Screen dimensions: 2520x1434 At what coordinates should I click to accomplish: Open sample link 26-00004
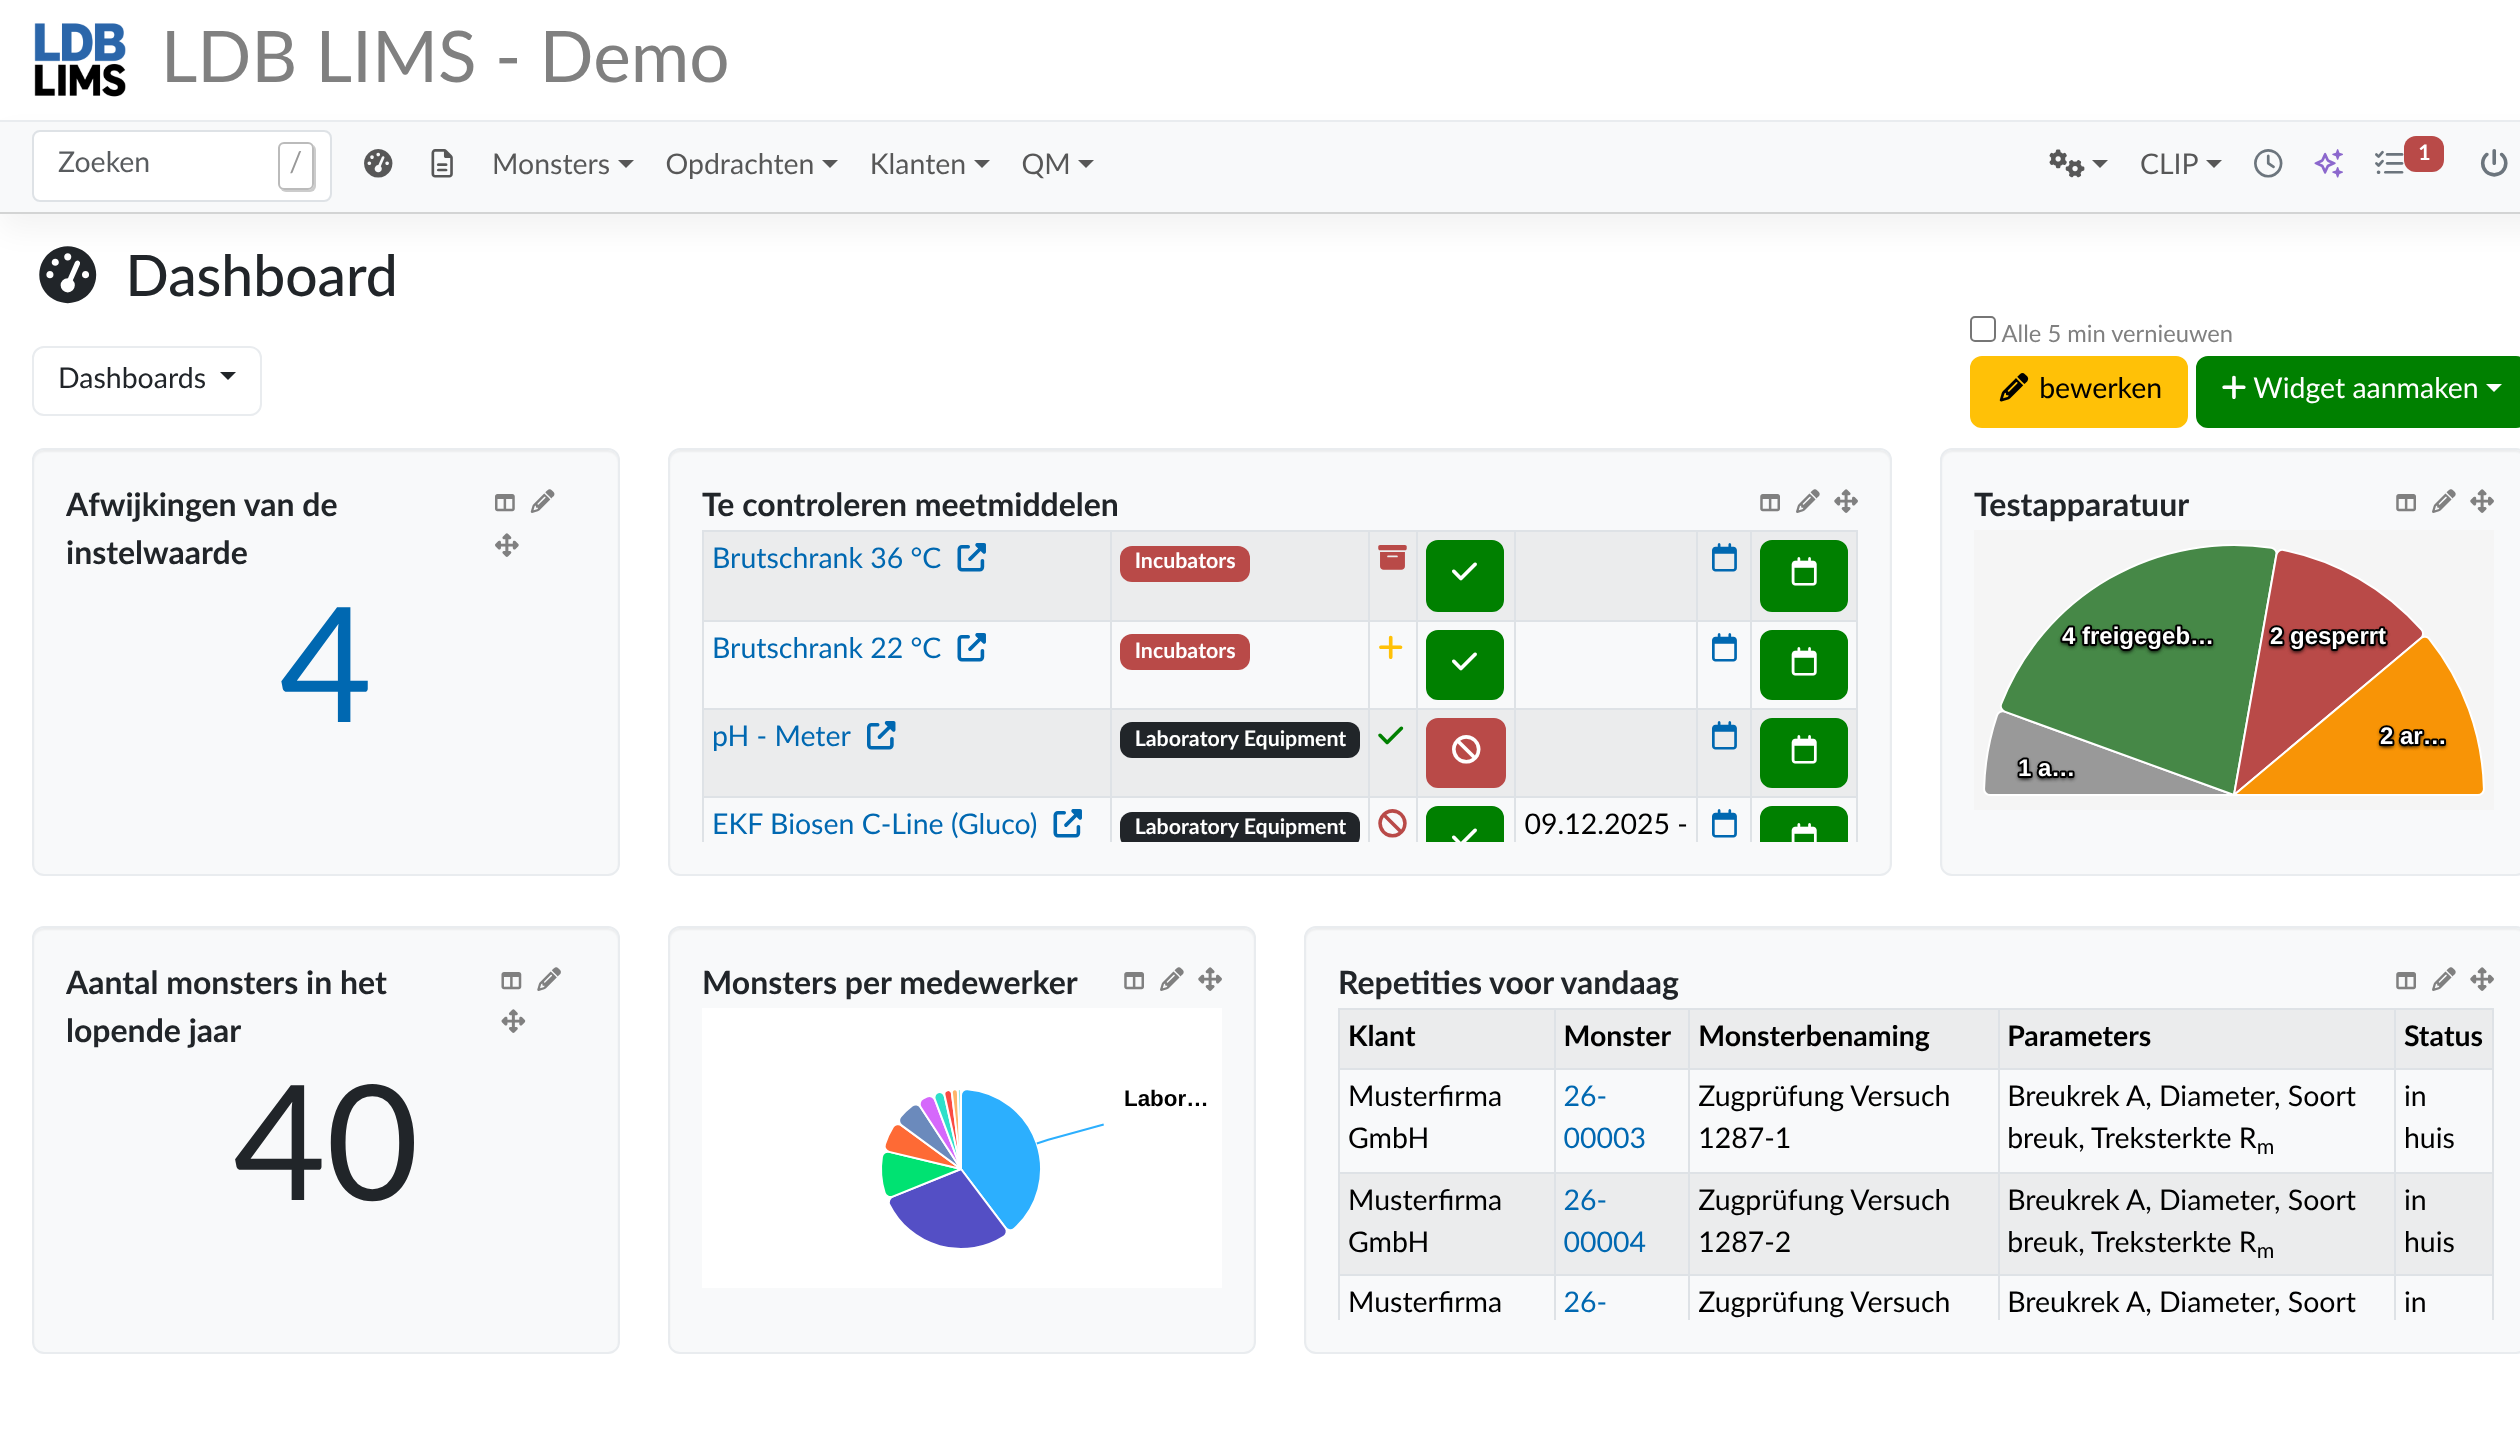[x=1604, y=1221]
